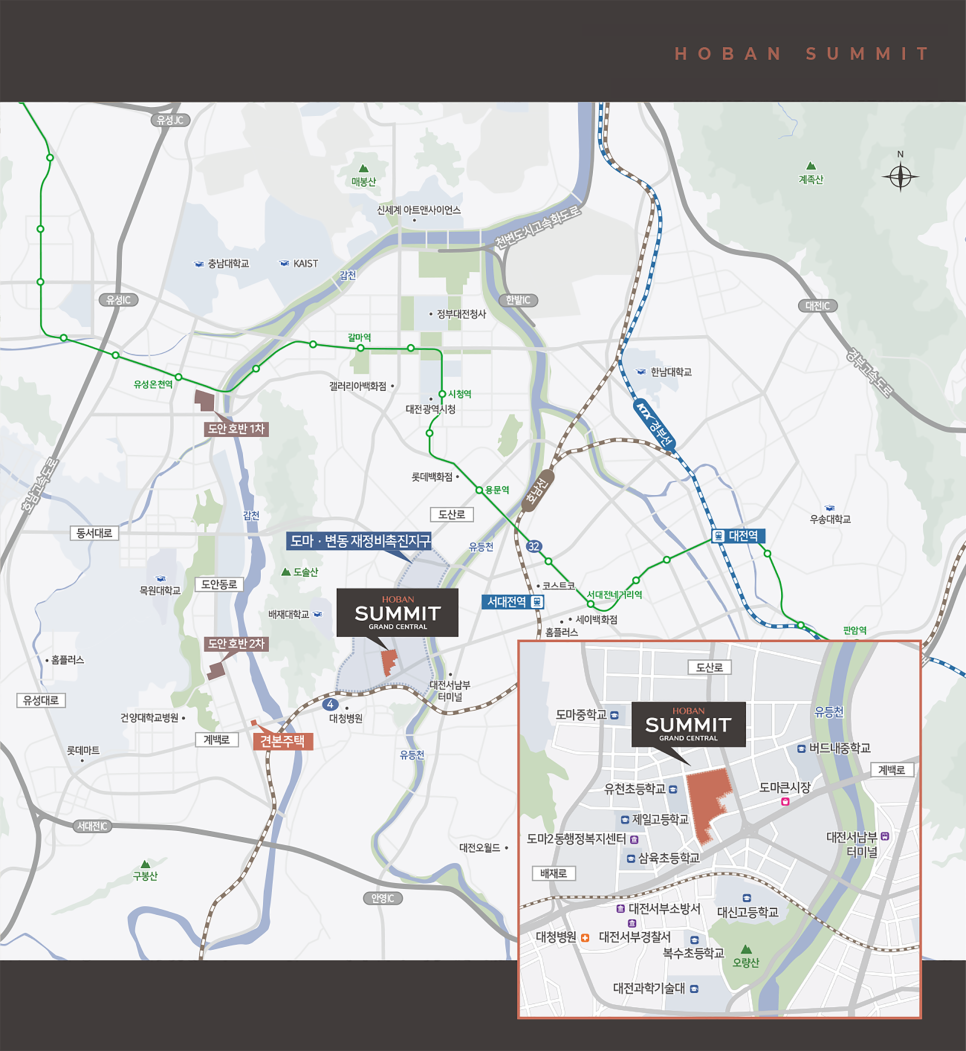966x1051 pixels.
Task: Click the purple icon beside 대전서부소방서
Action: [x=621, y=909]
